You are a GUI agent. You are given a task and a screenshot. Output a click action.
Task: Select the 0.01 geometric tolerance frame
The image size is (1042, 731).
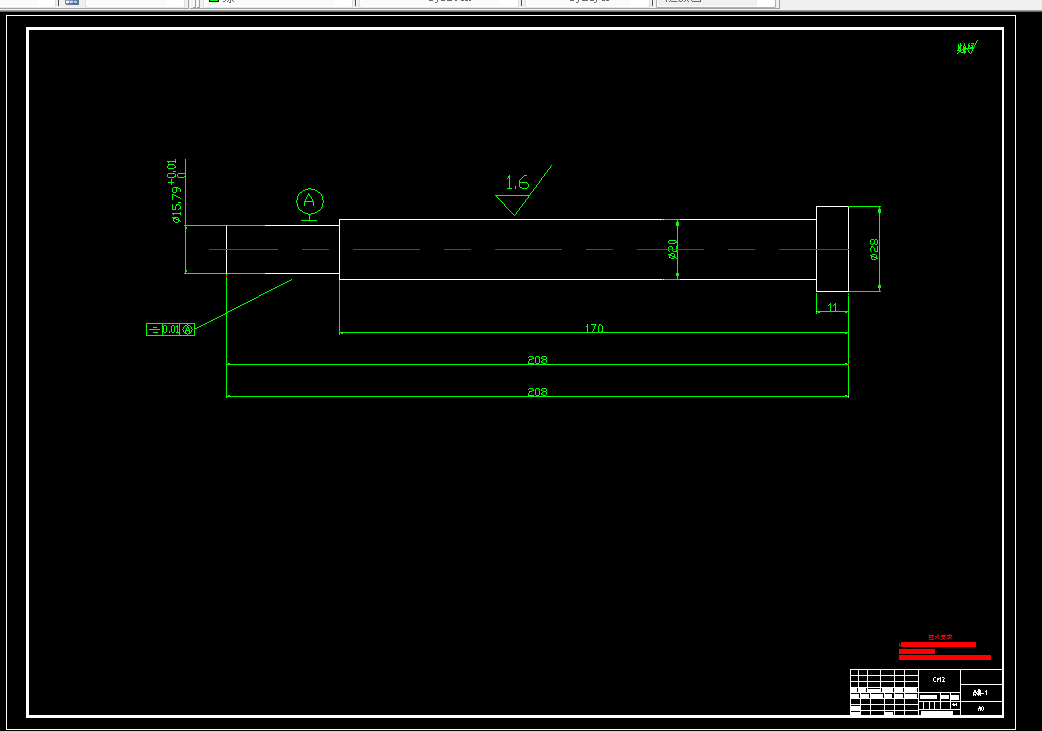(170, 330)
